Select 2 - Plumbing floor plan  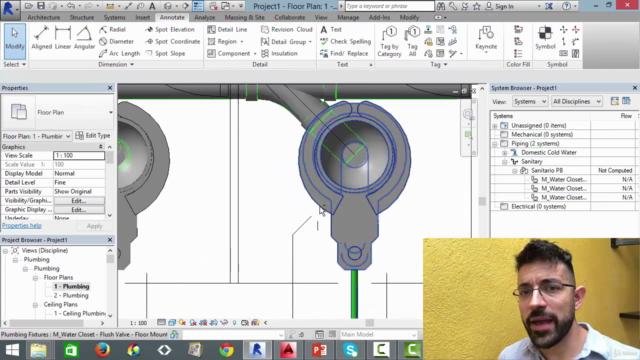click(x=71, y=296)
